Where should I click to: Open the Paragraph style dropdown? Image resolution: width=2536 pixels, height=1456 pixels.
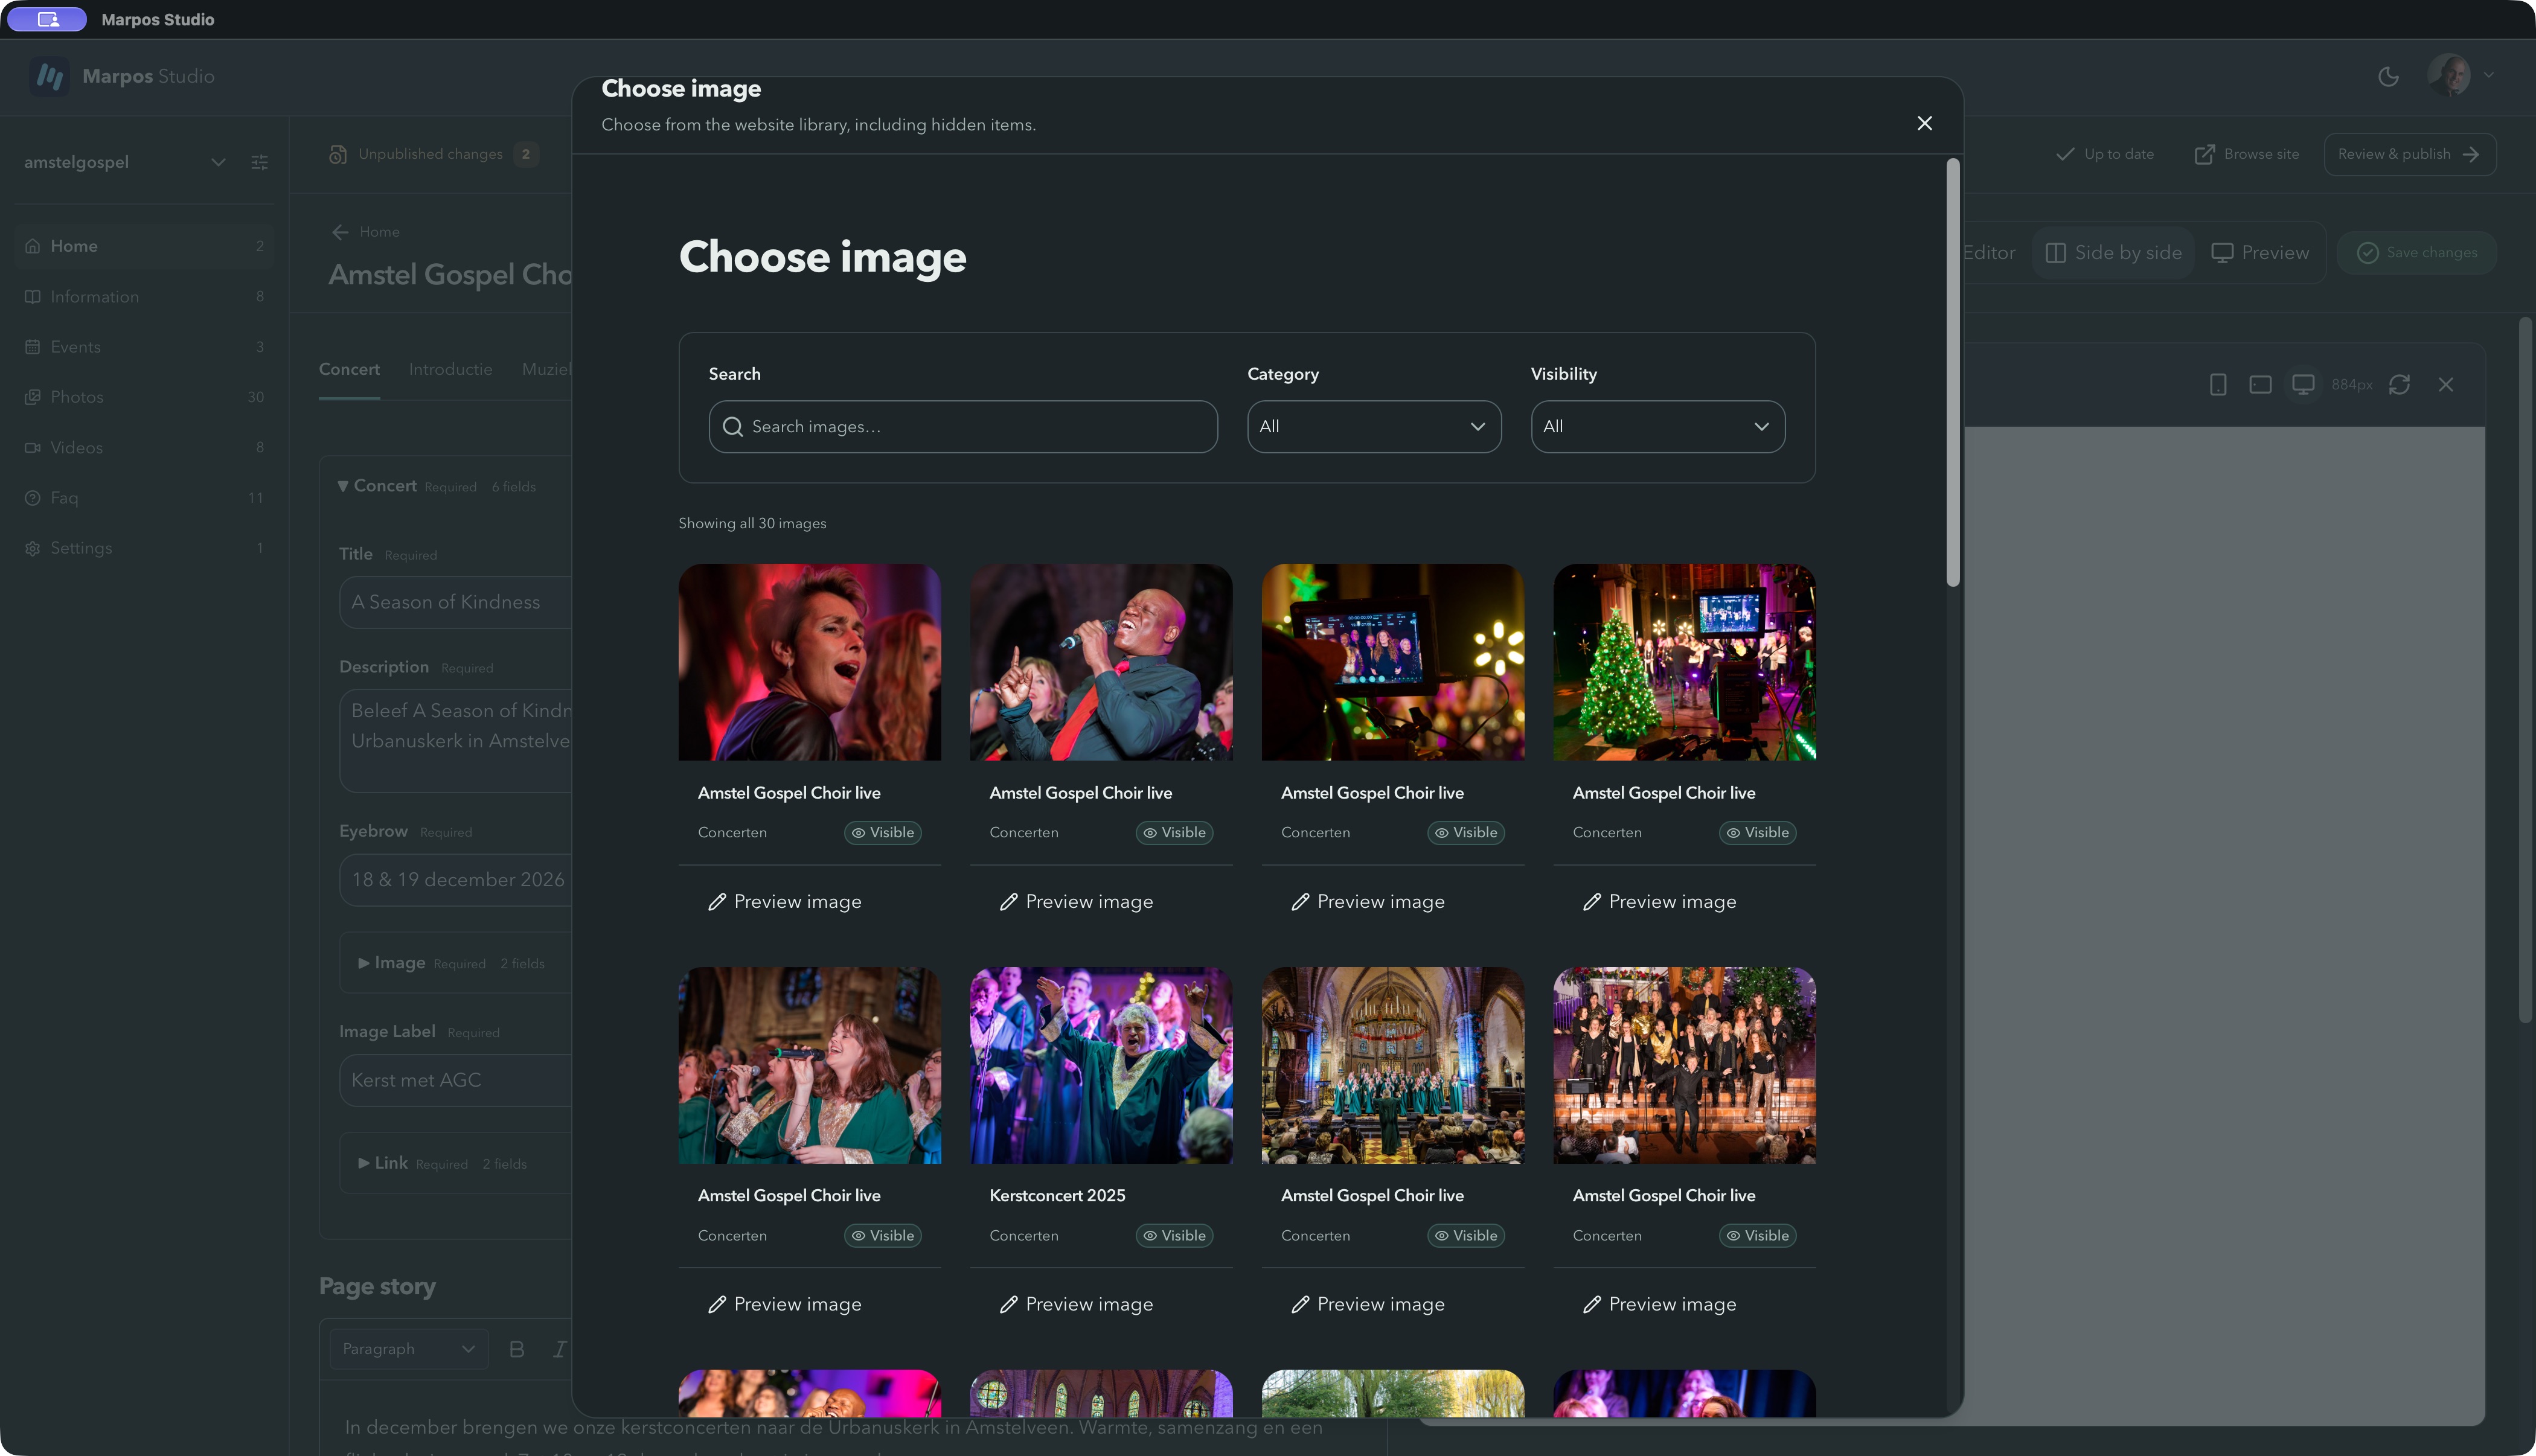(409, 1349)
